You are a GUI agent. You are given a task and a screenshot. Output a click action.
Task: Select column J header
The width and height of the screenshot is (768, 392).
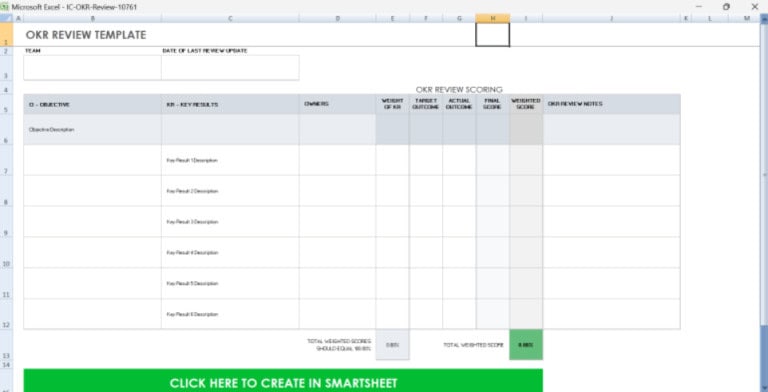pos(611,18)
